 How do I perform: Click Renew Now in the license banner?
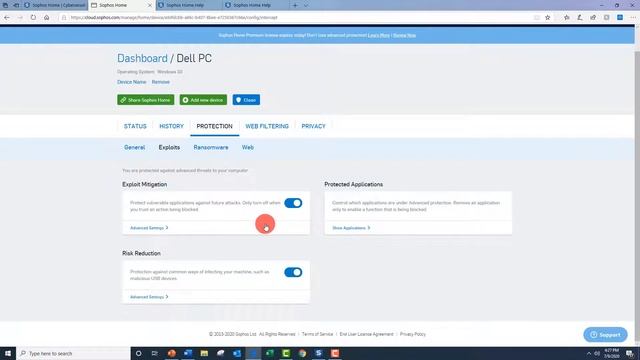[404, 36]
